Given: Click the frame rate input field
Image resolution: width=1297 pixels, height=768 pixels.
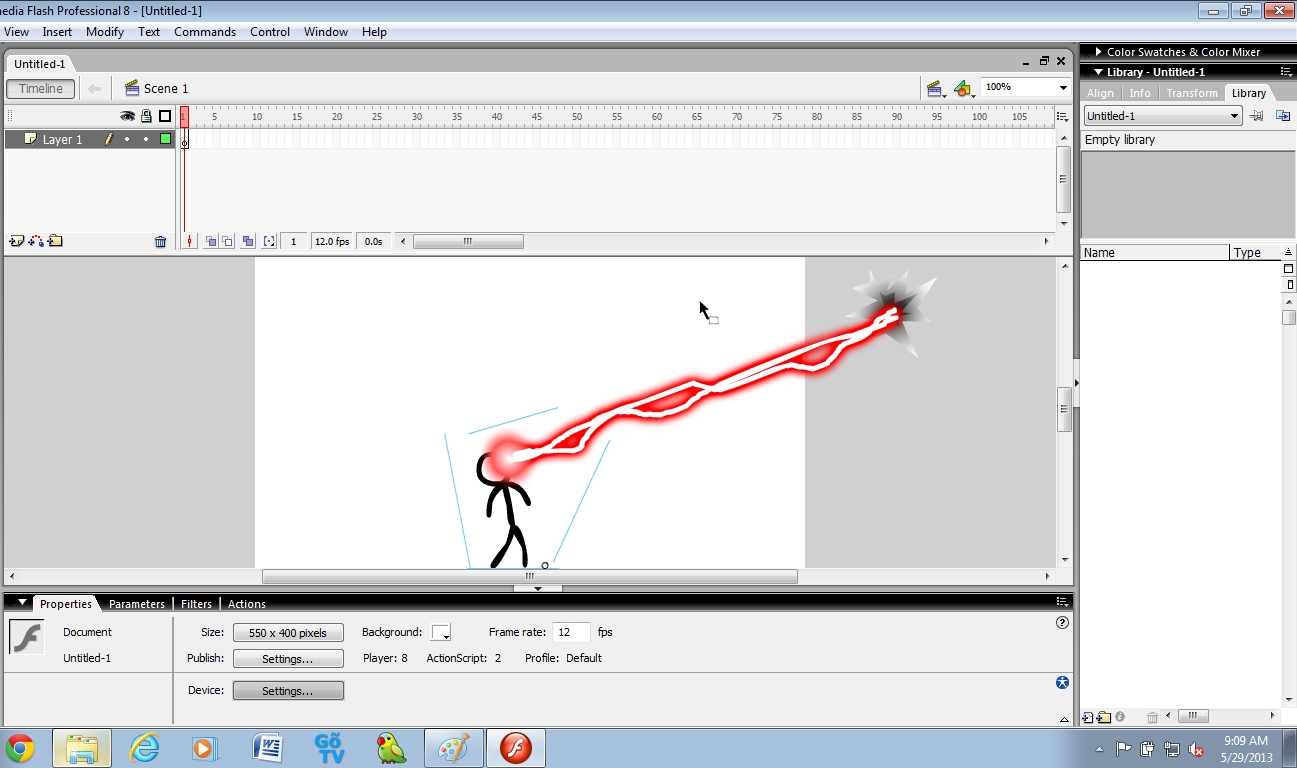Looking at the screenshot, I should 570,631.
